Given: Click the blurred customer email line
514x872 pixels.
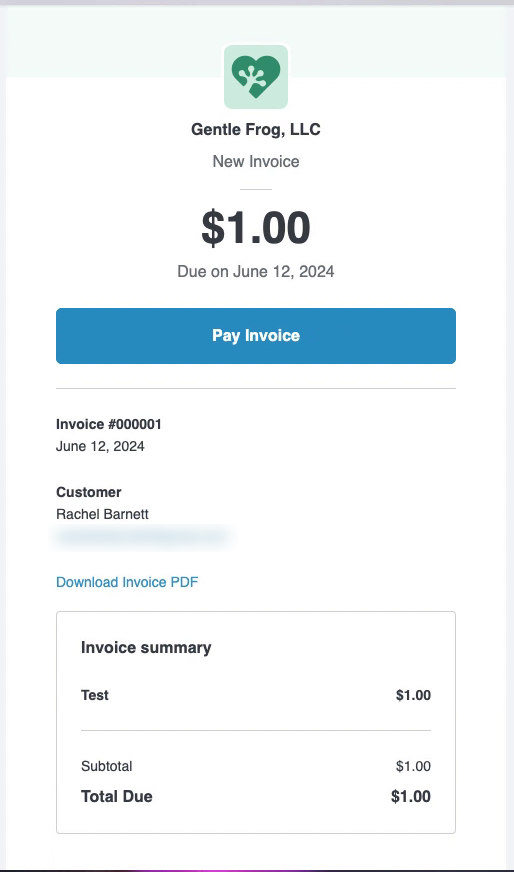Looking at the screenshot, I should point(142,537).
